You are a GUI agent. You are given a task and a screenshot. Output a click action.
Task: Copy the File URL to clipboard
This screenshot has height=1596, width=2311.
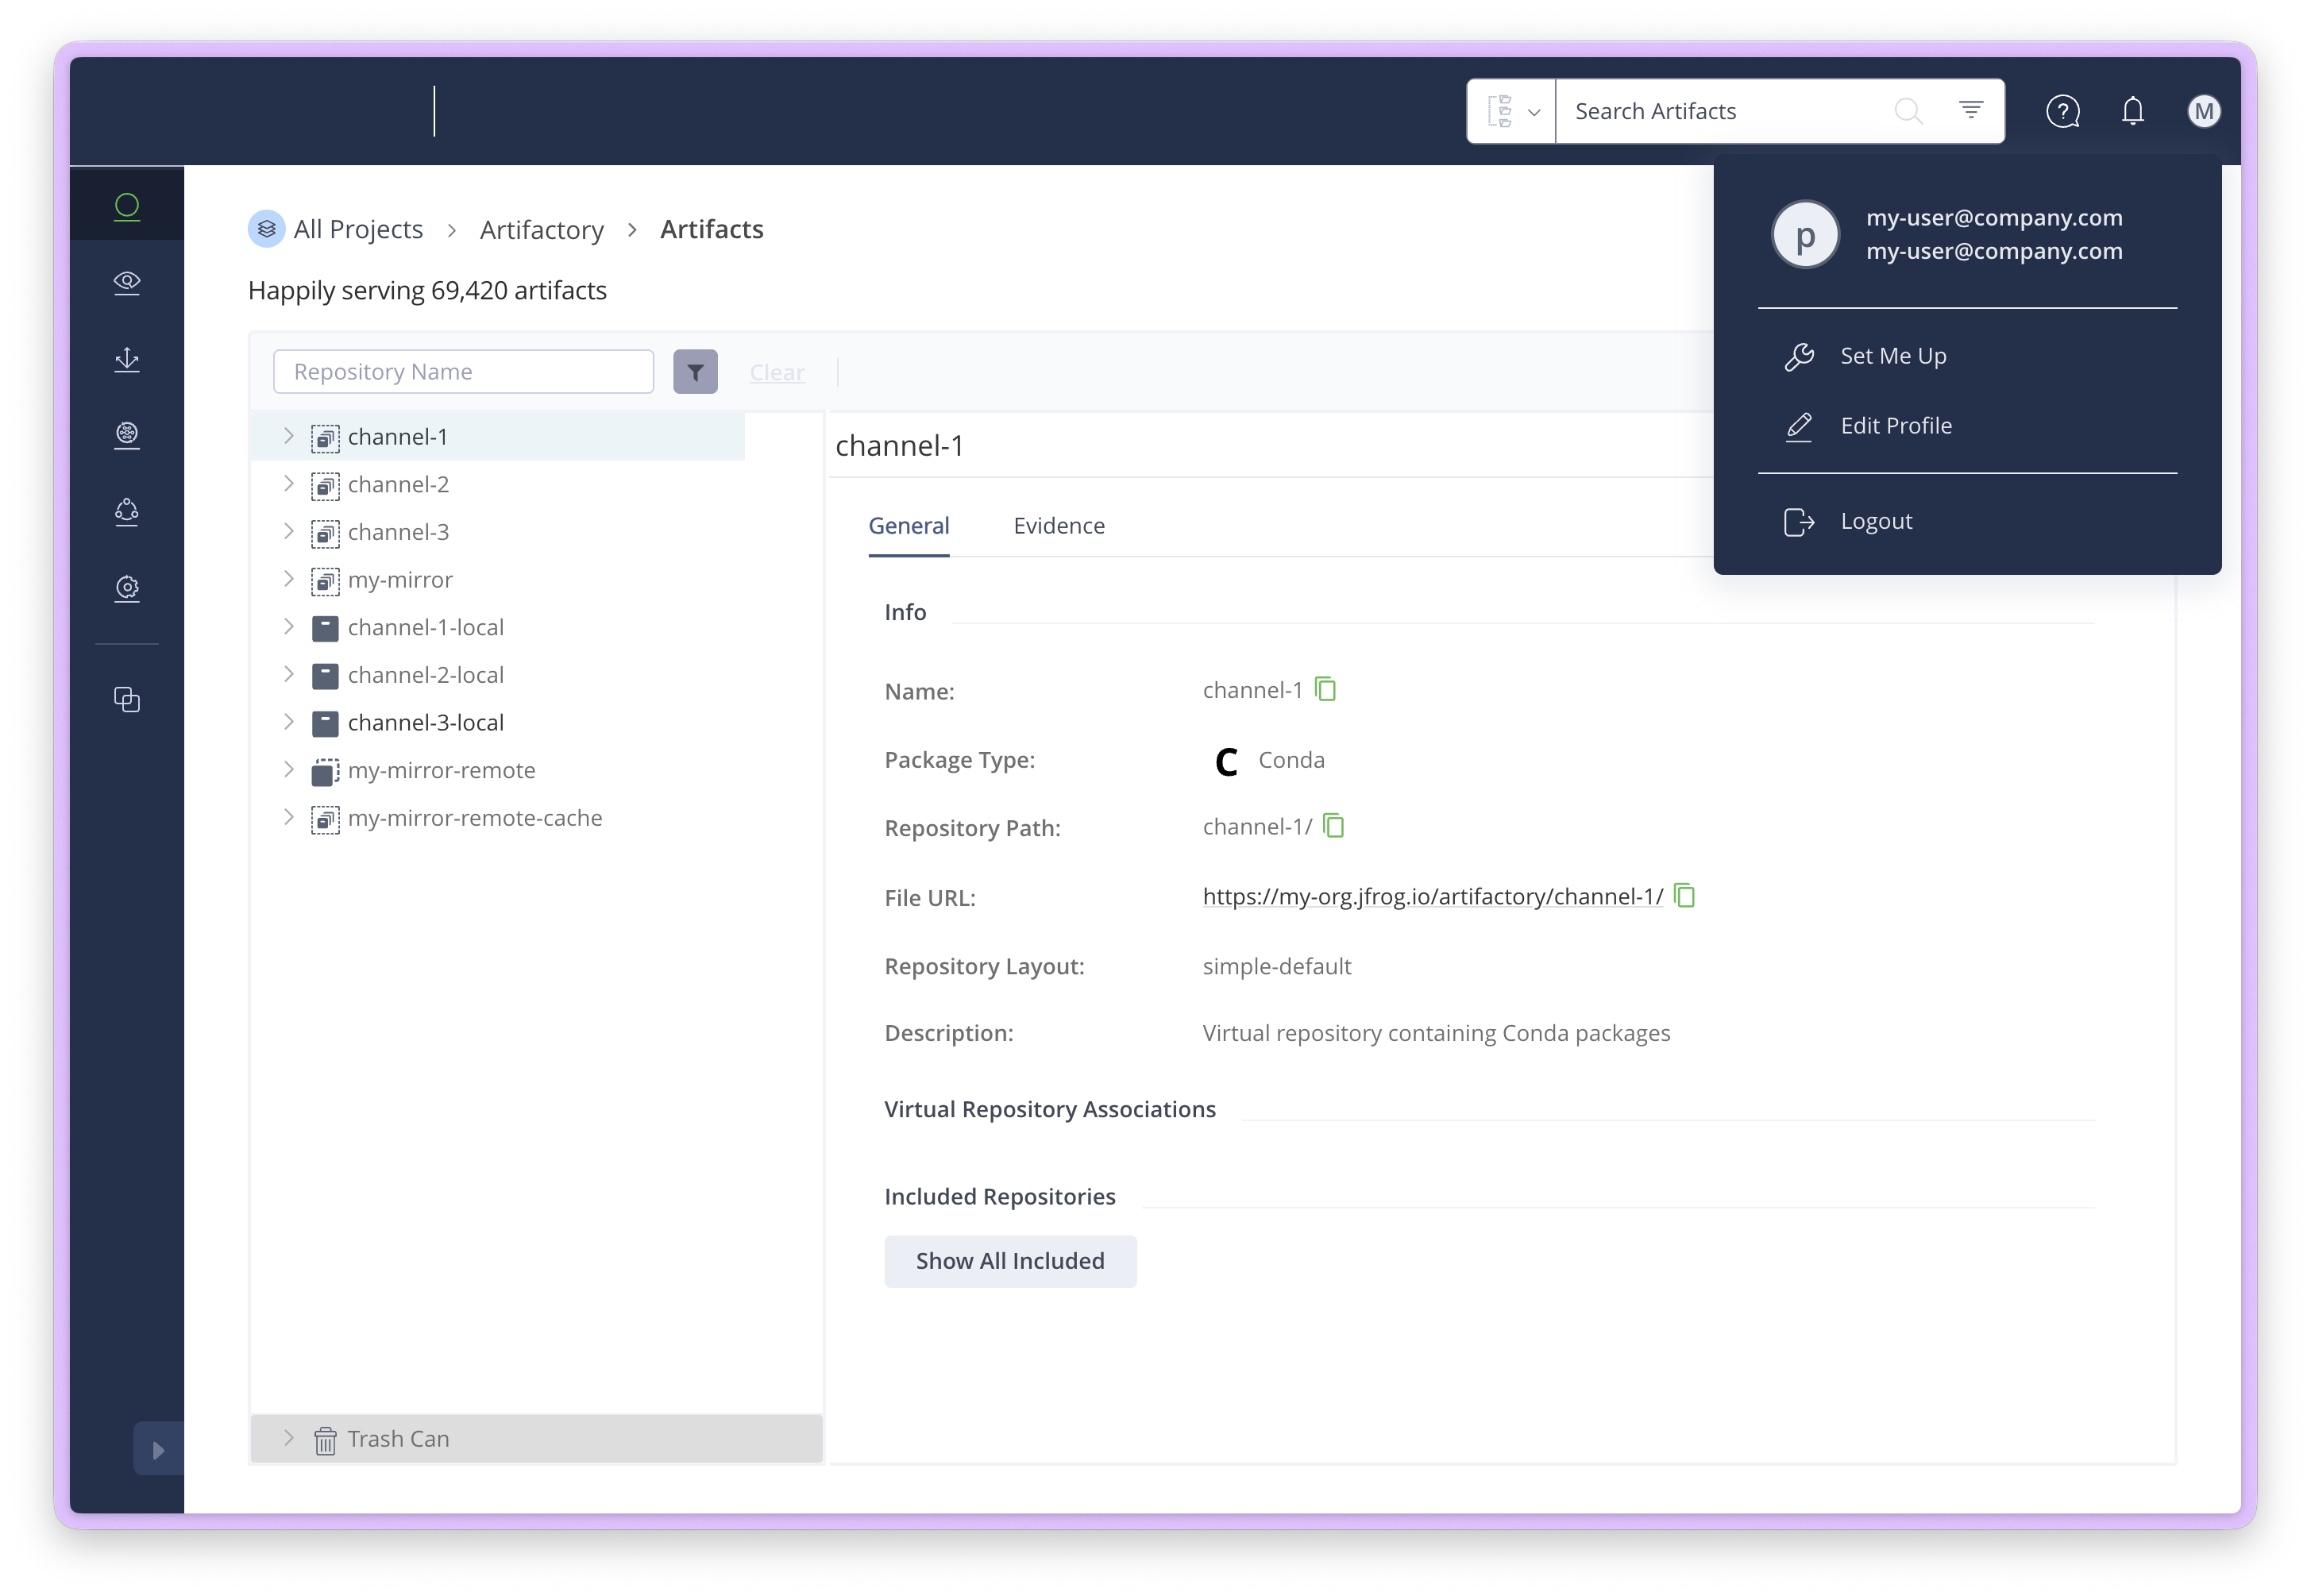pyautogui.click(x=1684, y=895)
